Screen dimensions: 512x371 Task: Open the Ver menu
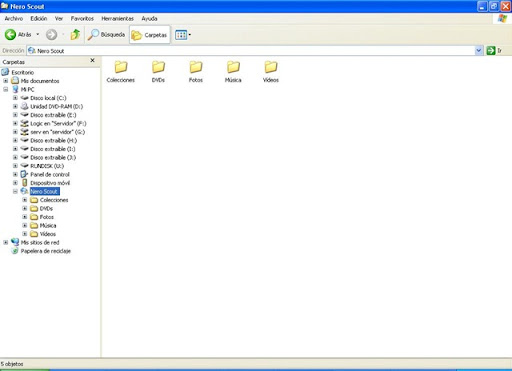59,19
